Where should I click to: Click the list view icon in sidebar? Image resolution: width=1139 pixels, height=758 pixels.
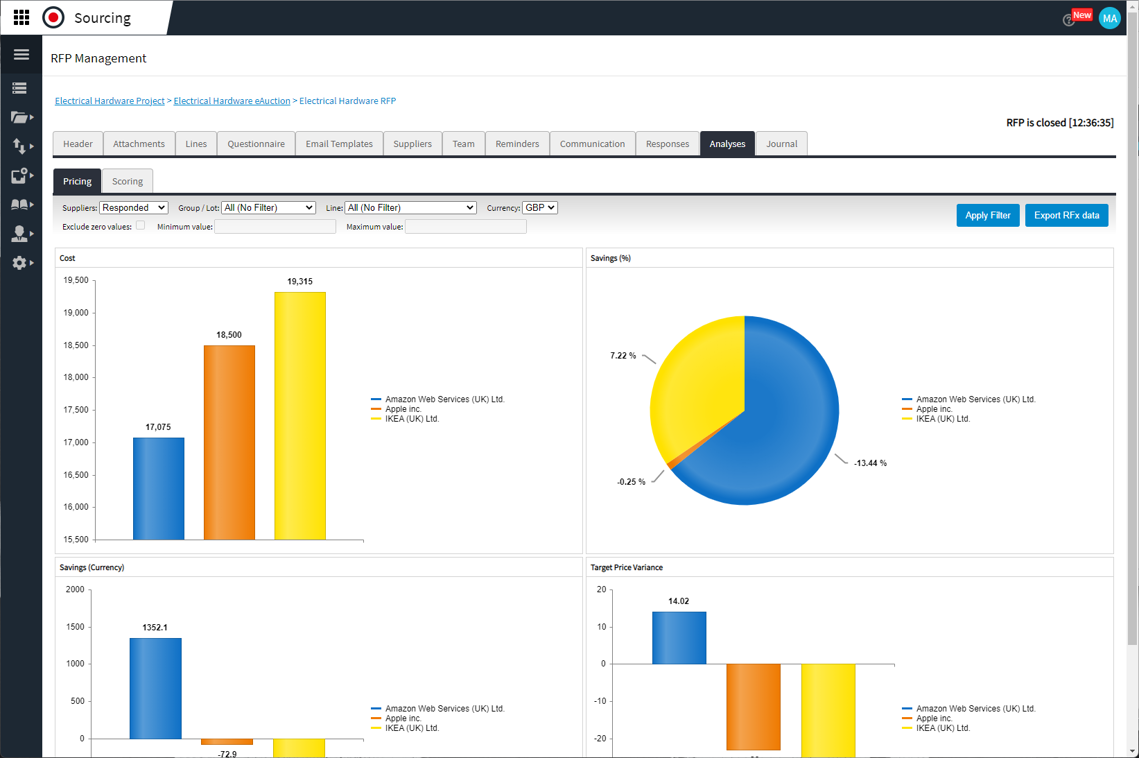point(19,88)
